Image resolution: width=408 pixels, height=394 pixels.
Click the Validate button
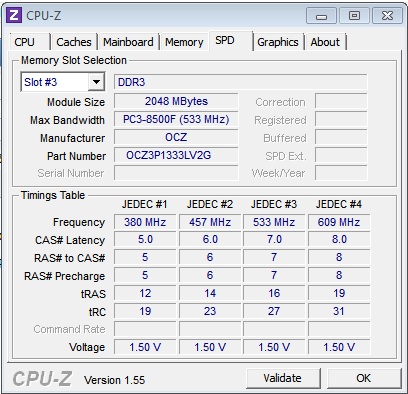coord(283,378)
